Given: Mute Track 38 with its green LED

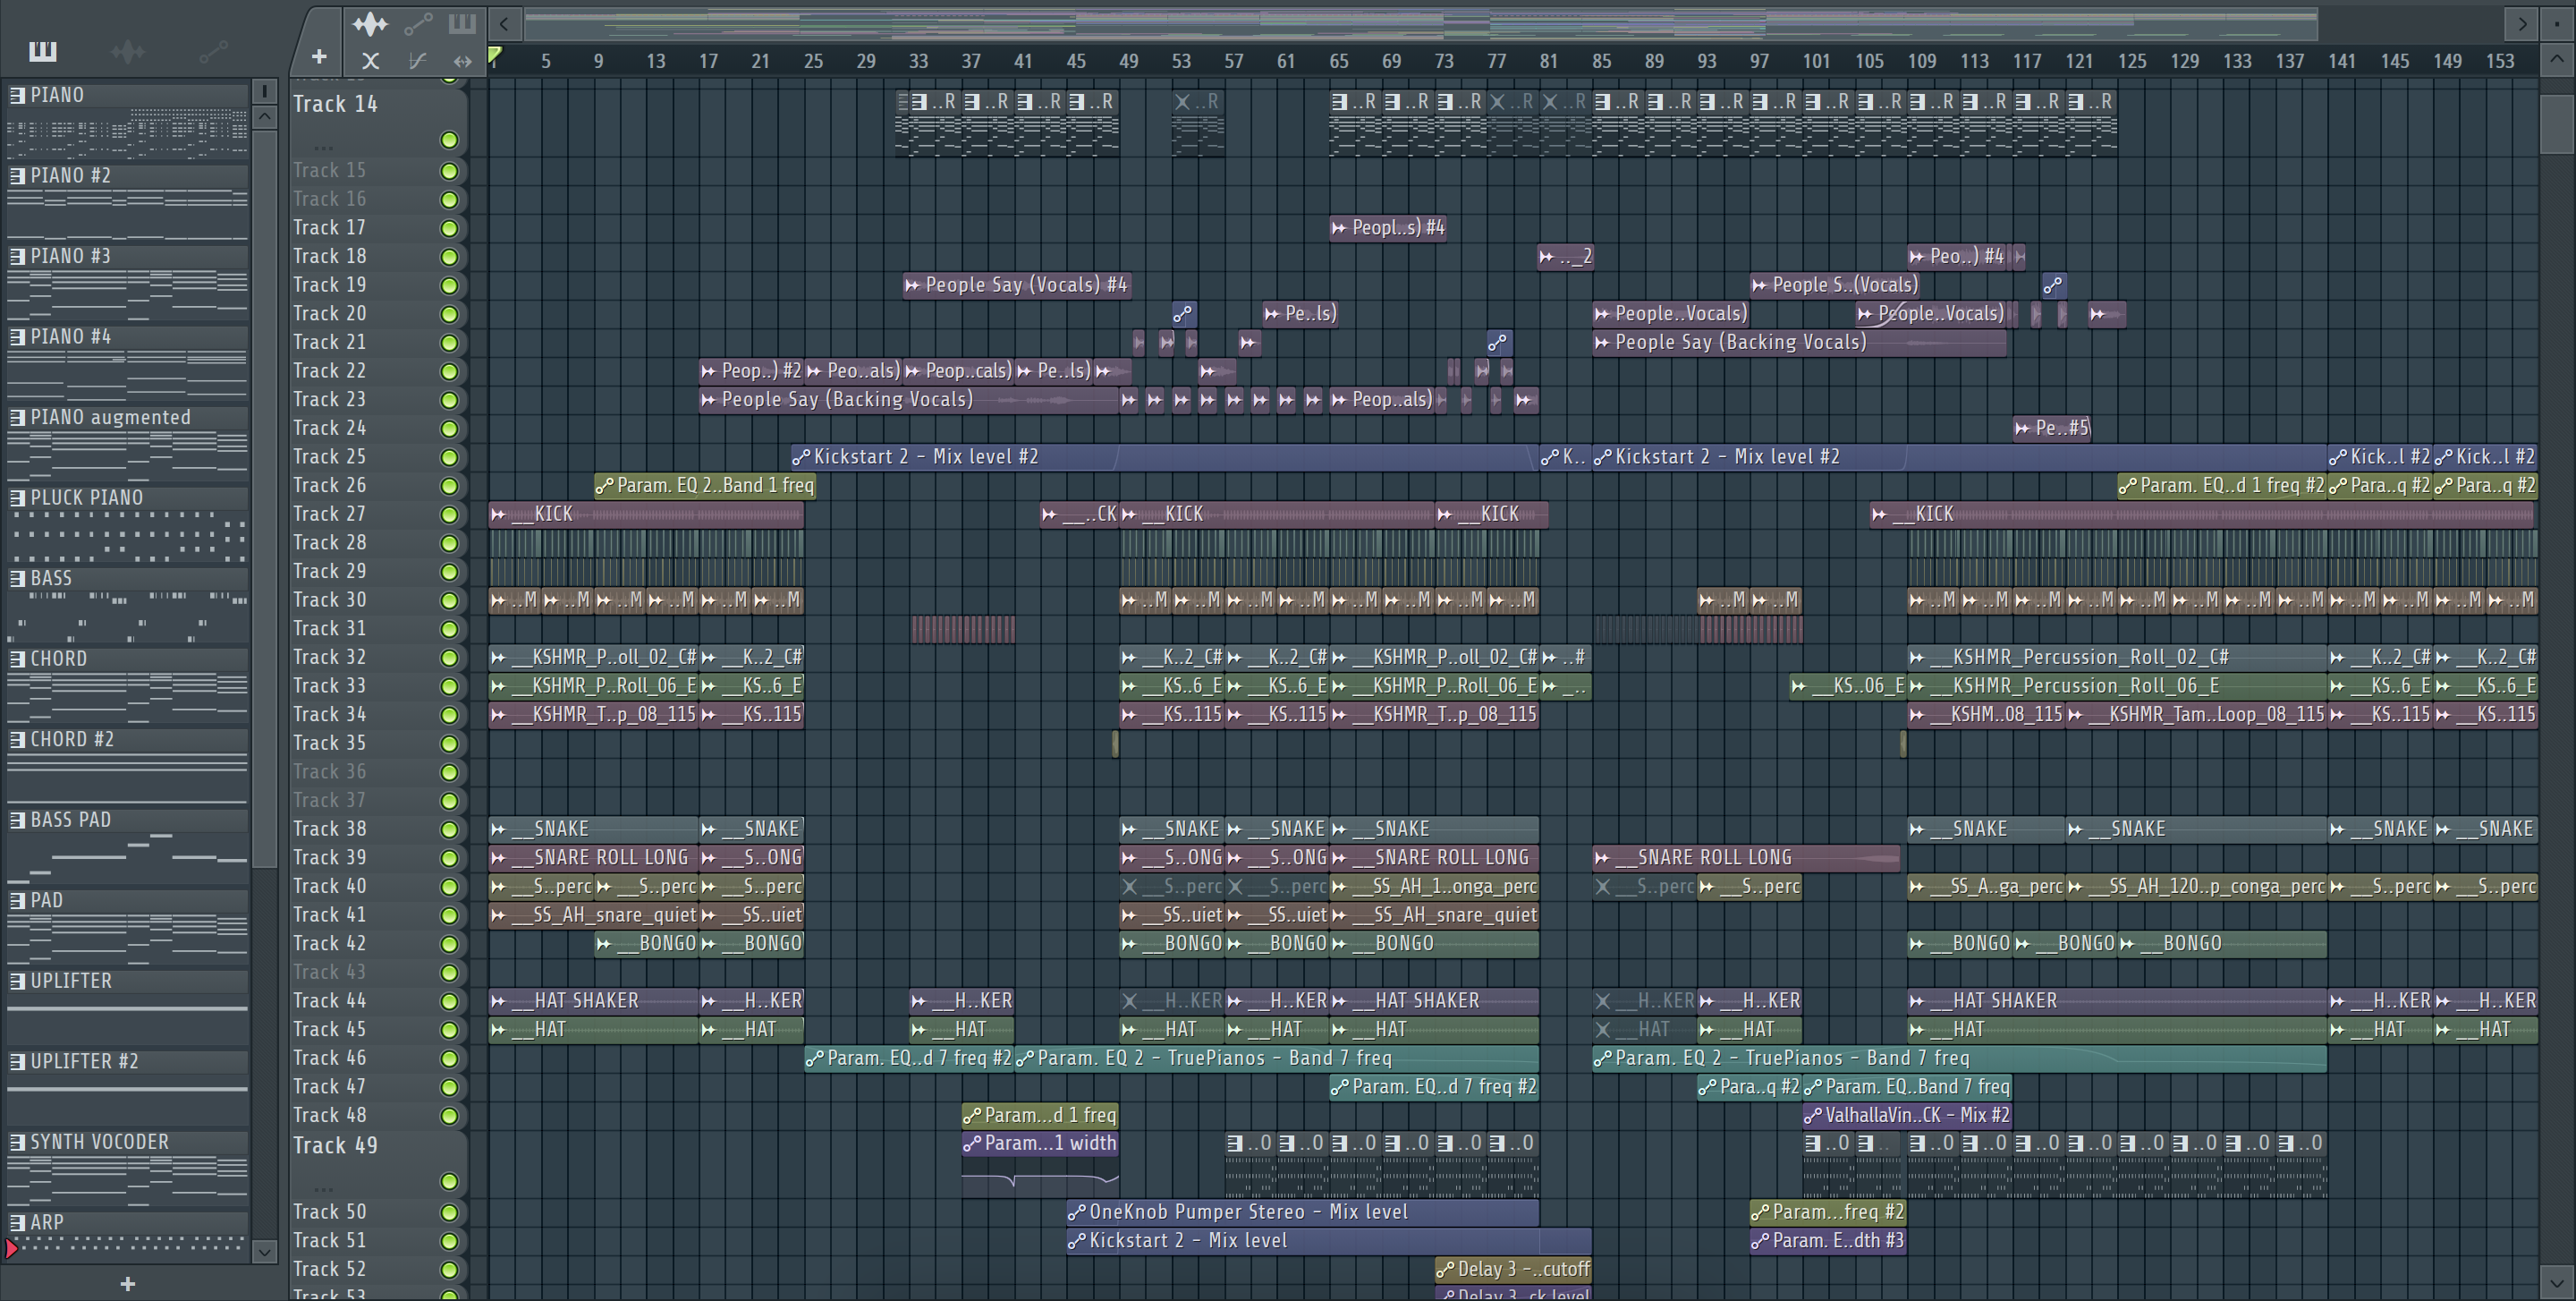Looking at the screenshot, I should click(449, 829).
